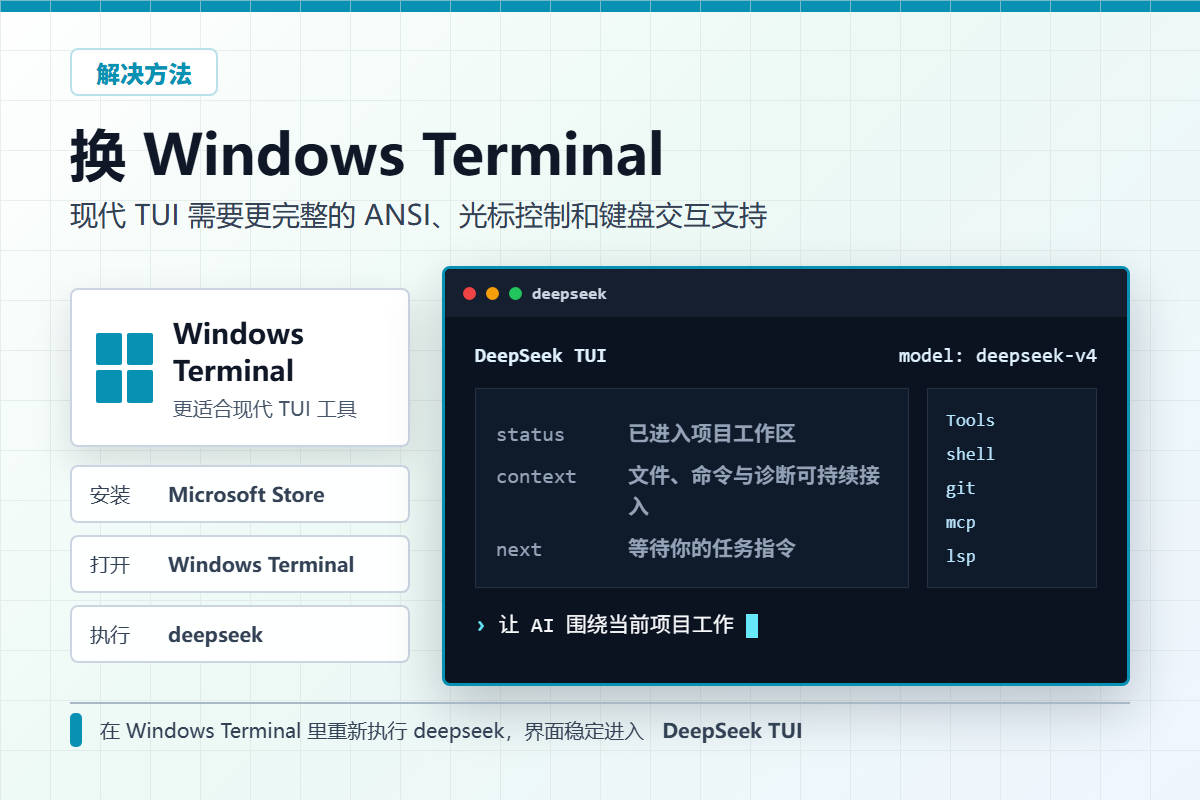The width and height of the screenshot is (1200, 800).
Task: Click the orange minimize dot in deepseek terminal
Action: pos(492,294)
